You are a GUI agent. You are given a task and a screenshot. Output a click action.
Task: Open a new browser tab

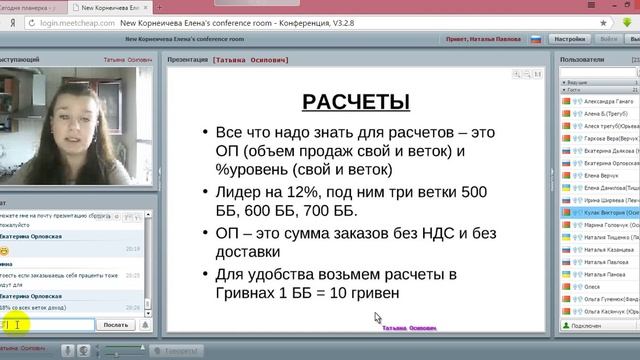pyautogui.click(x=160, y=7)
